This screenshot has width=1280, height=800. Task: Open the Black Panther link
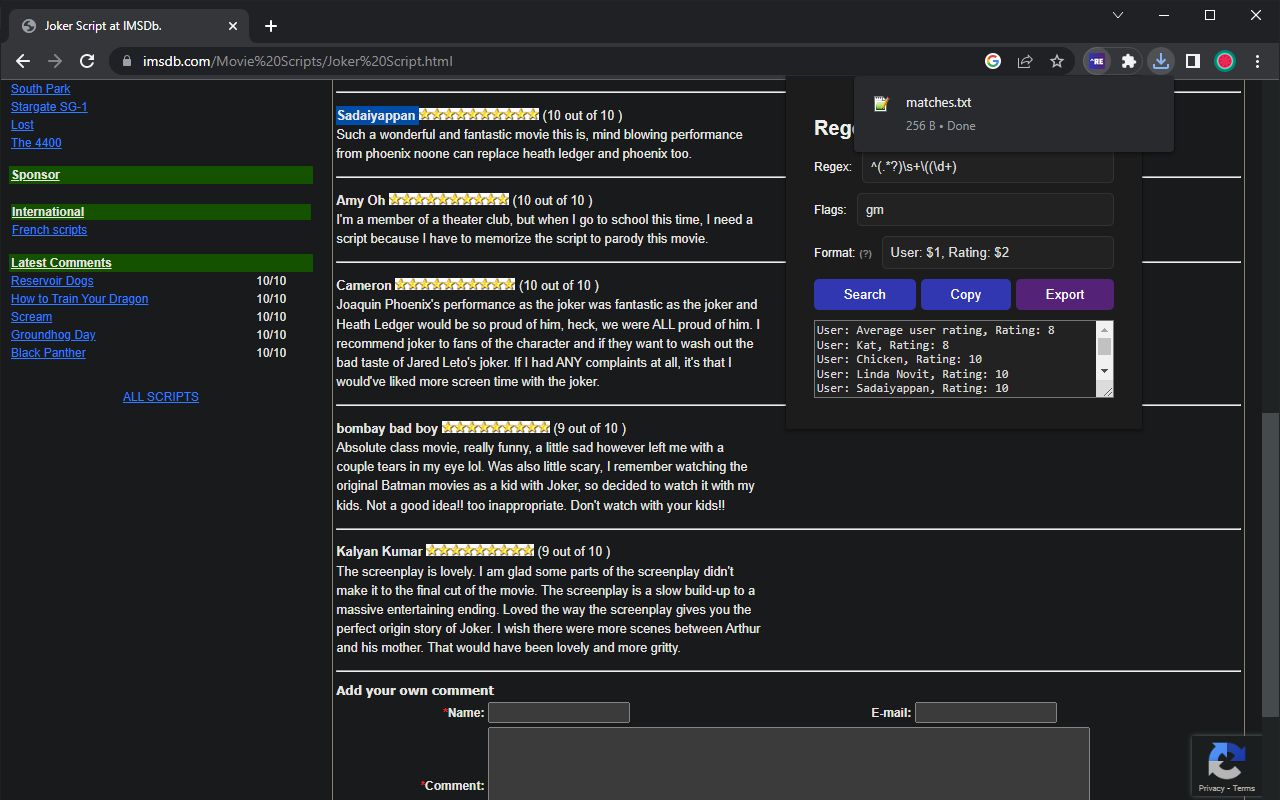[x=48, y=353]
